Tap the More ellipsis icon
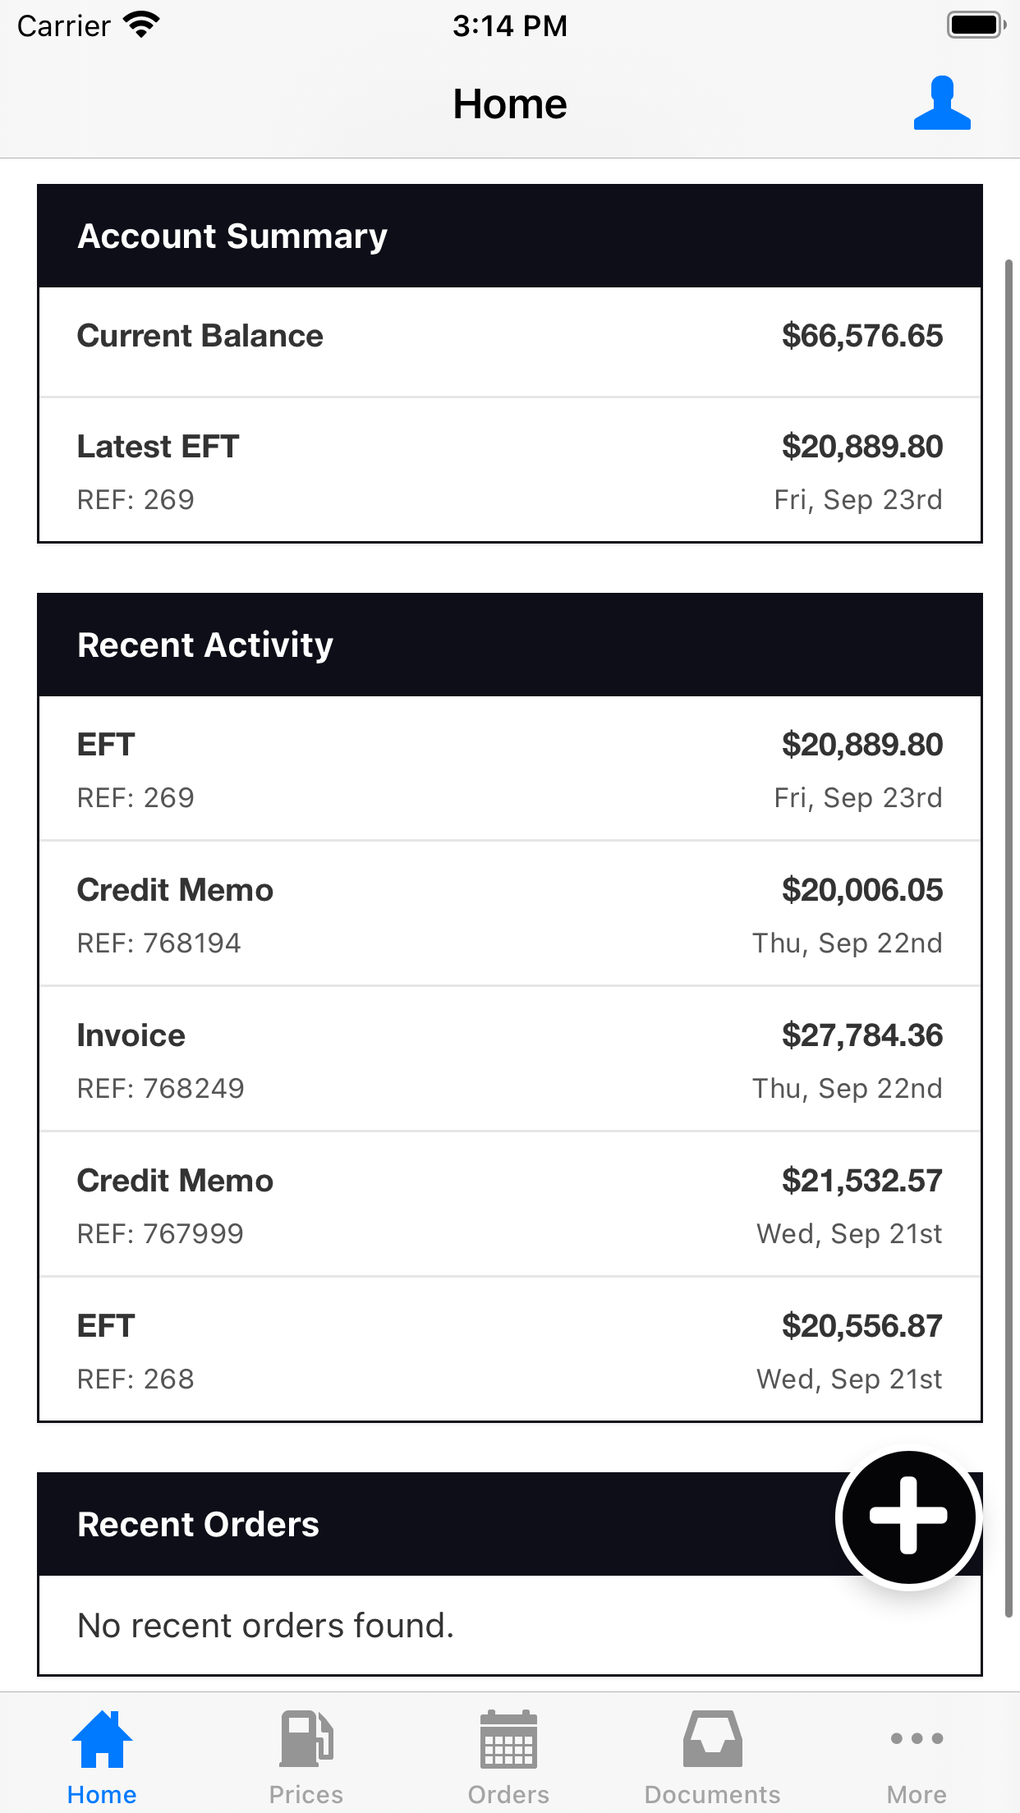 pos(916,1739)
